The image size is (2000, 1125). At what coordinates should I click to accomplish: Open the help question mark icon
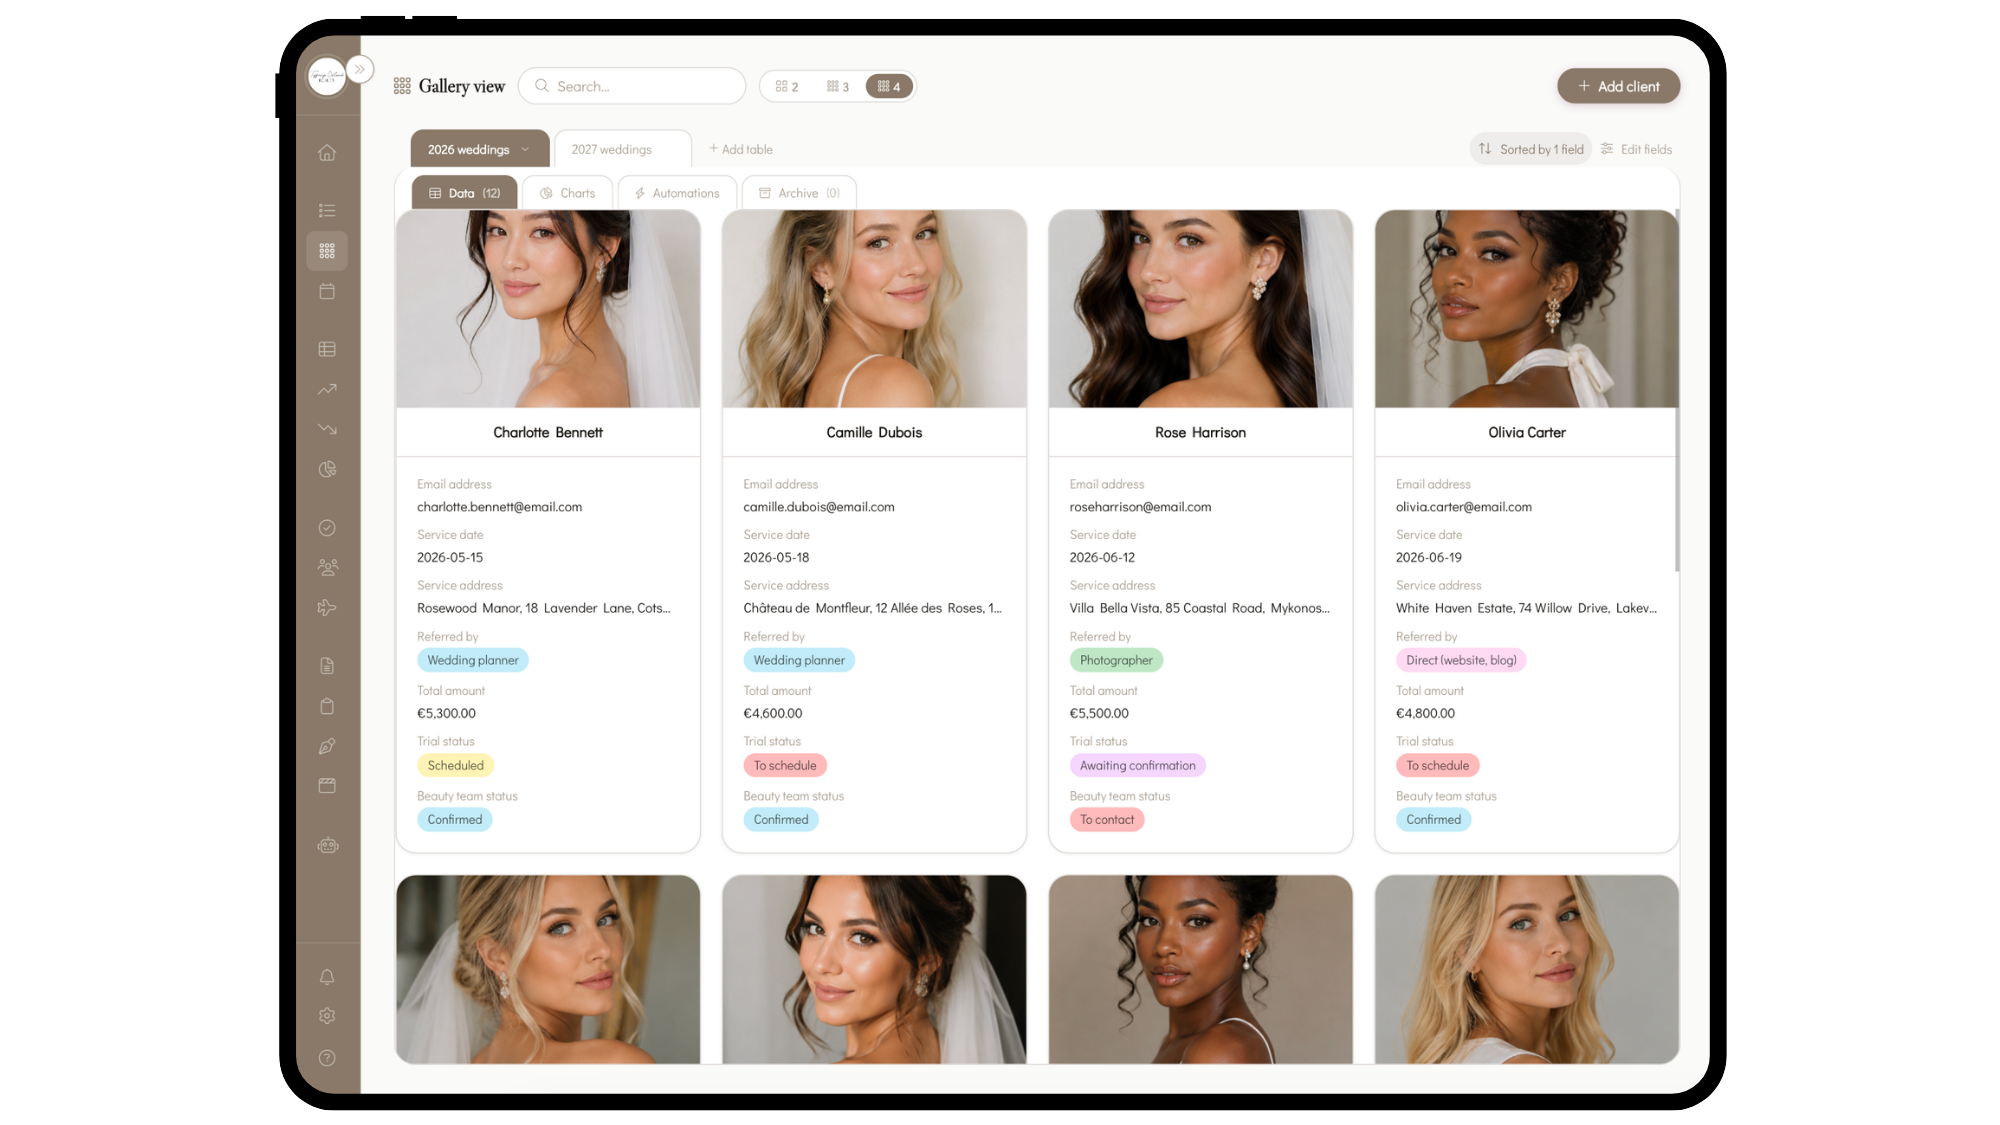327,1058
